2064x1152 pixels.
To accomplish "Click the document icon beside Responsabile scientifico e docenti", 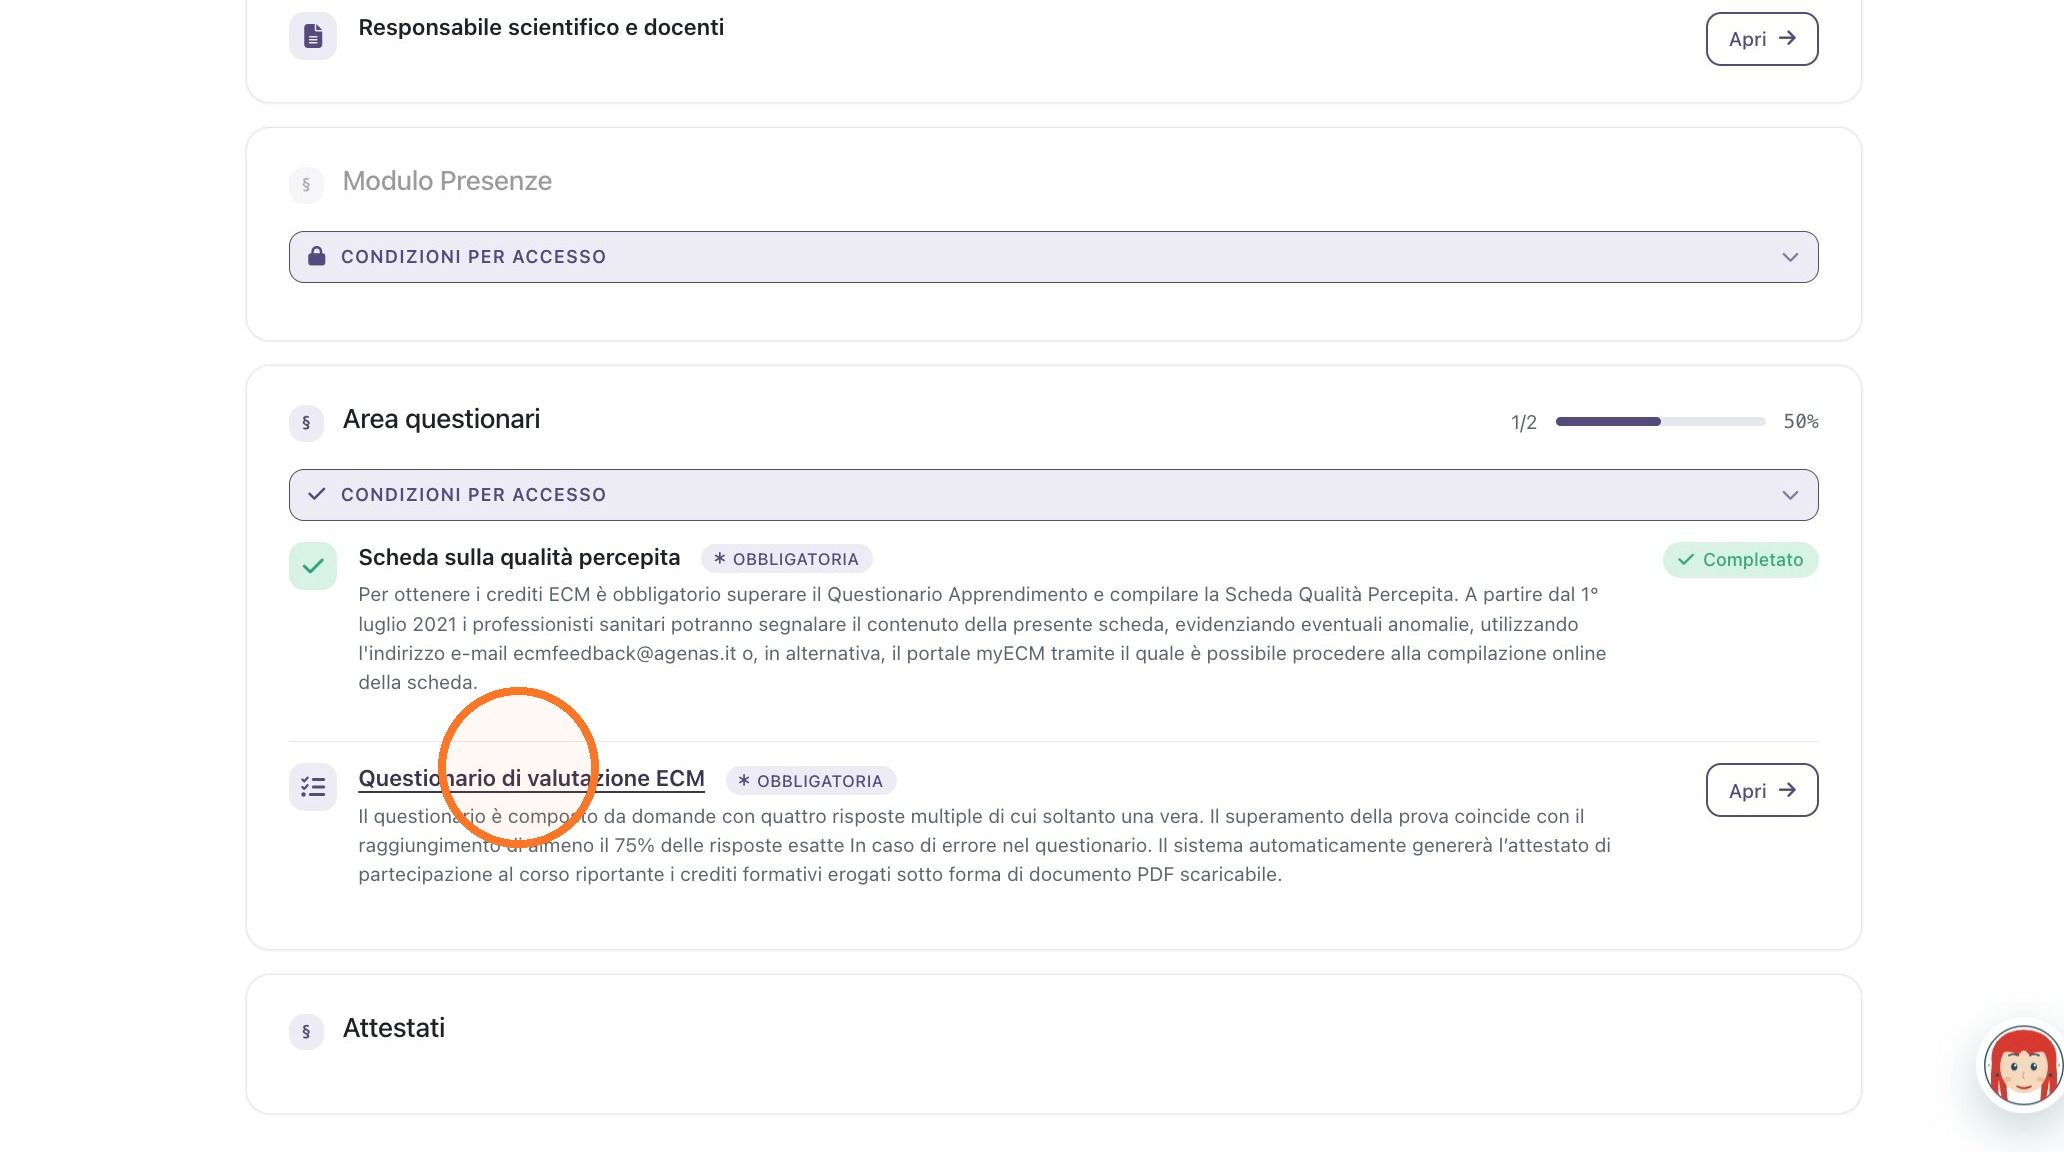I will [x=313, y=36].
